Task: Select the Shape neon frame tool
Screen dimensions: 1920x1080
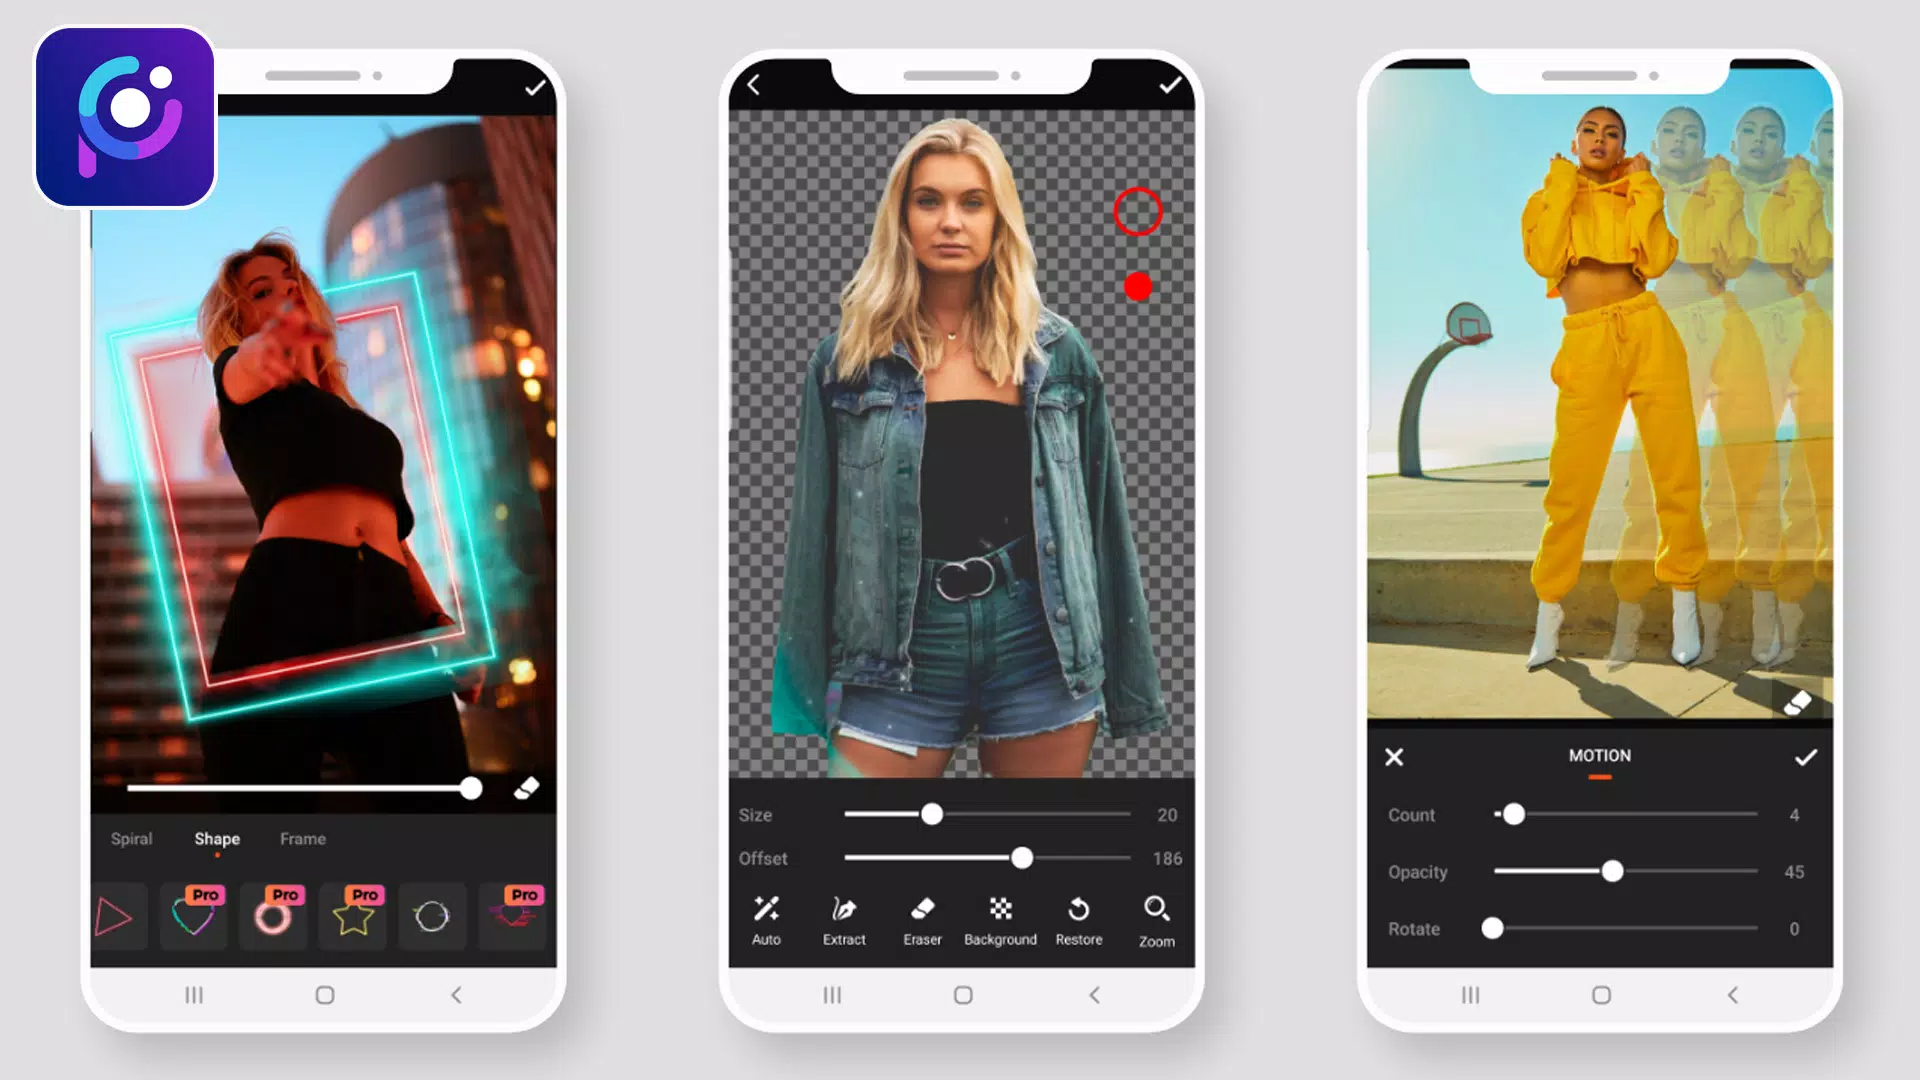Action: click(x=216, y=839)
